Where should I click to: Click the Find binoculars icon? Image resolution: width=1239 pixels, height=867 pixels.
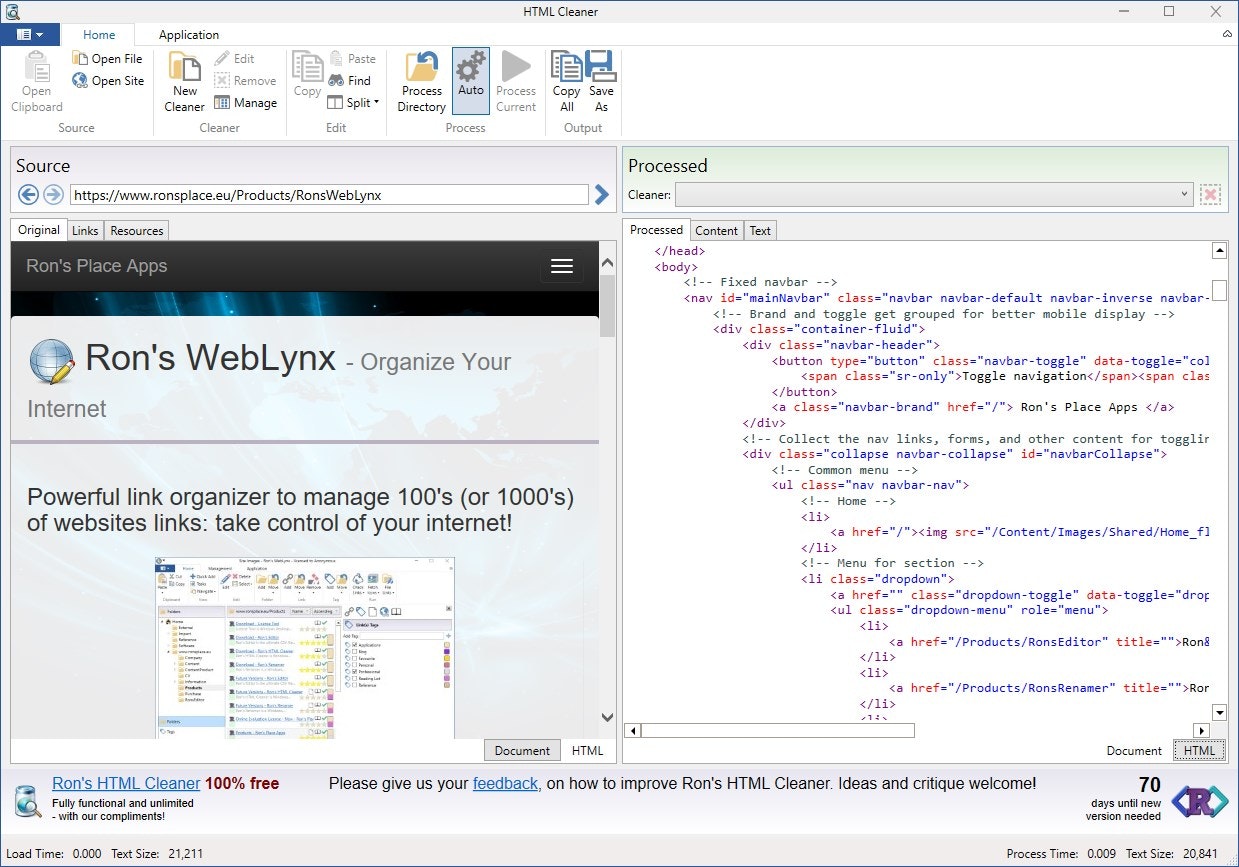pyautogui.click(x=338, y=81)
